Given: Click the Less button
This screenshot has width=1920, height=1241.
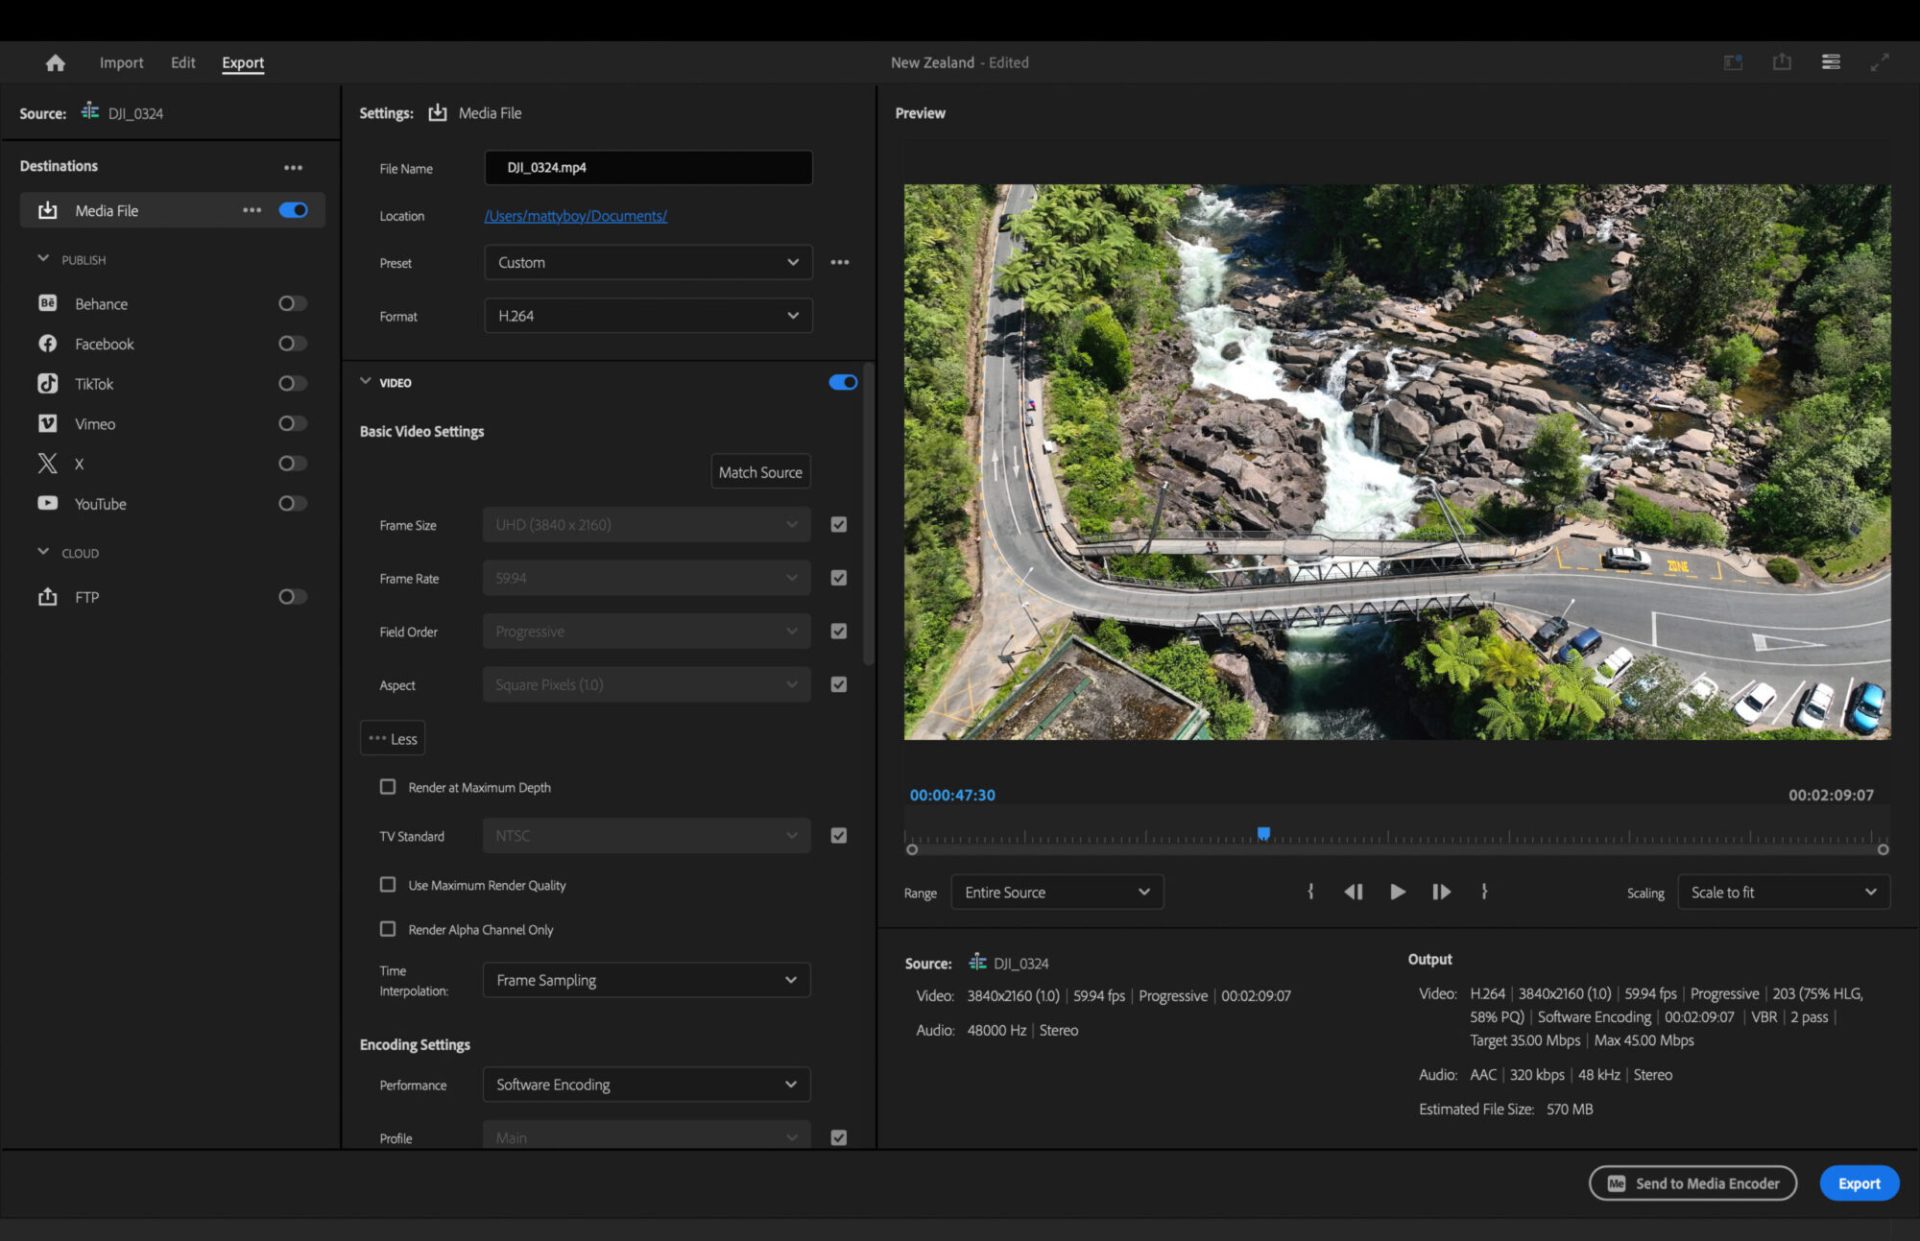Looking at the screenshot, I should point(393,738).
